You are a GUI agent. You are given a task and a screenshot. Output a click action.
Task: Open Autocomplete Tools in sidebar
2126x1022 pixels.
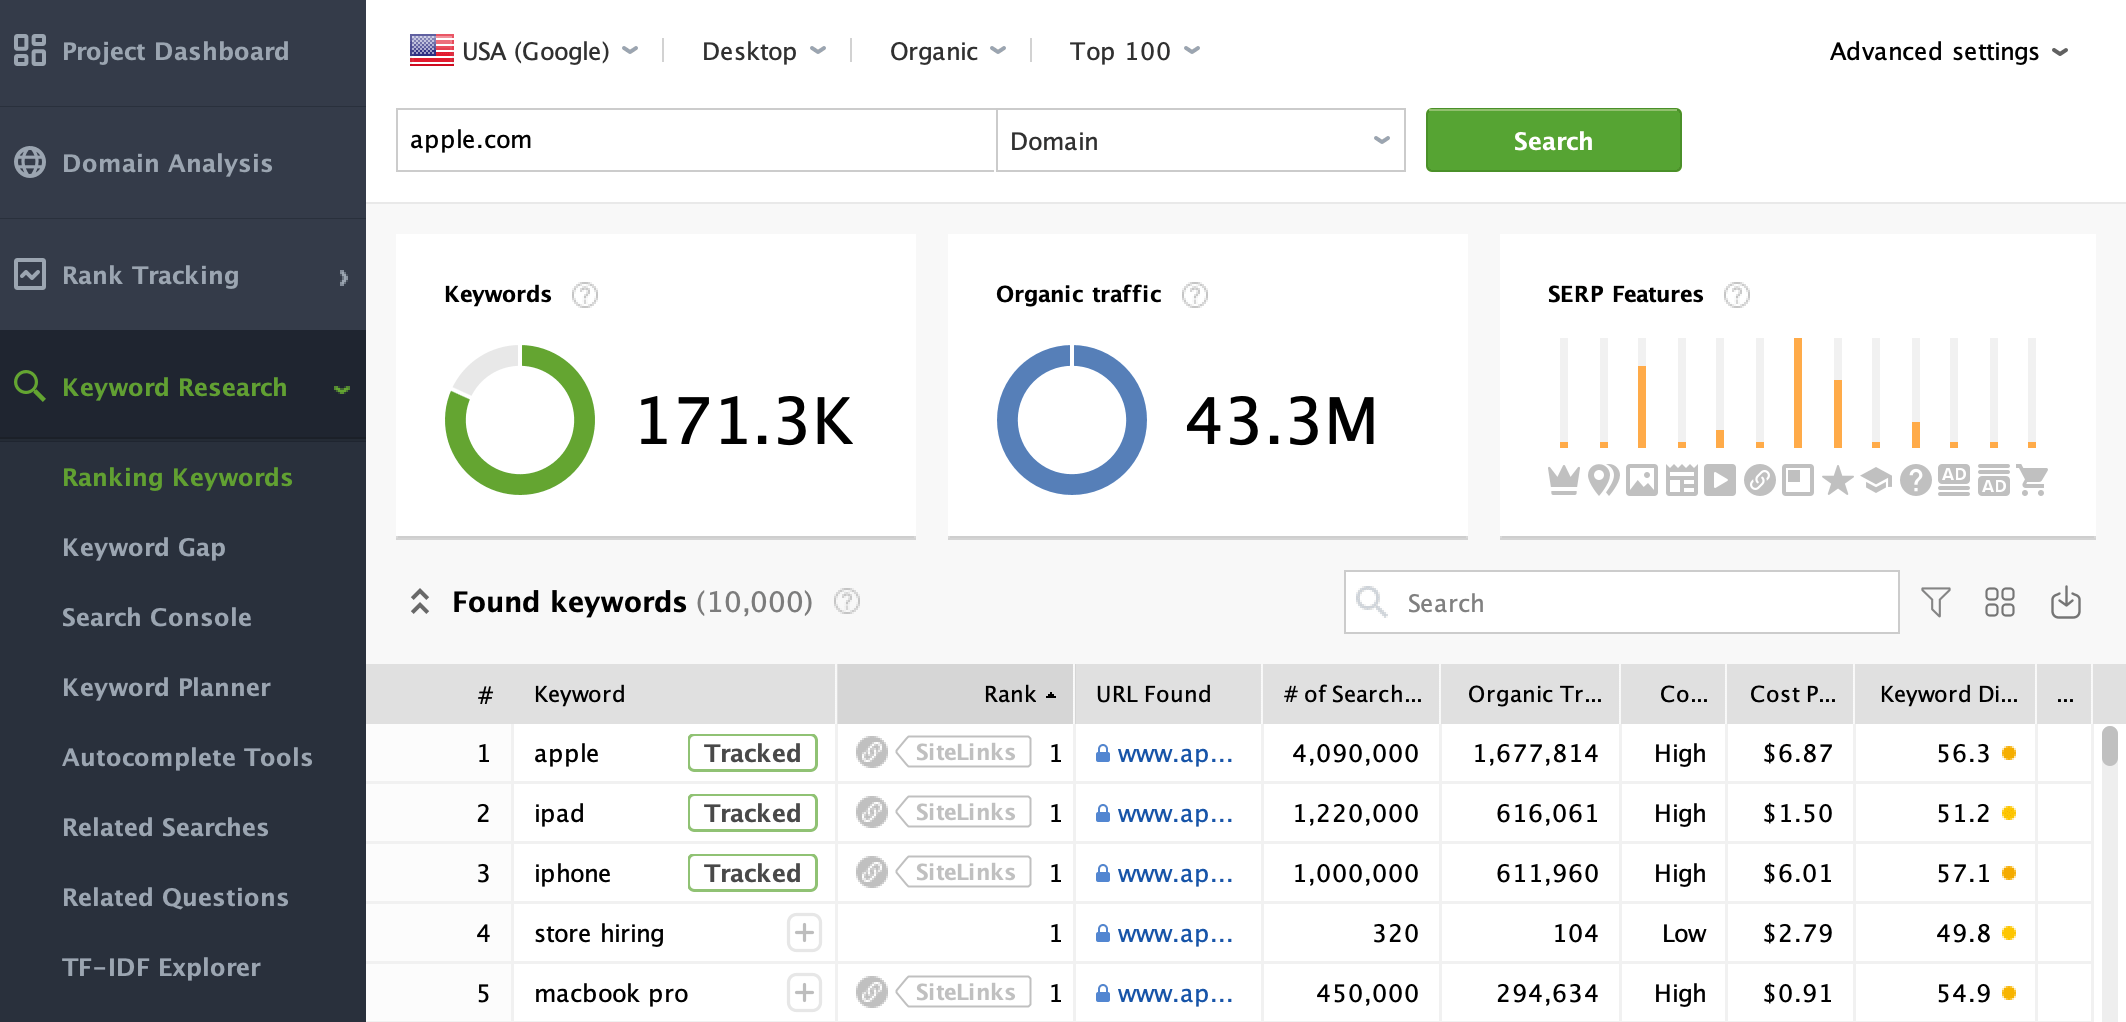pos(187,757)
